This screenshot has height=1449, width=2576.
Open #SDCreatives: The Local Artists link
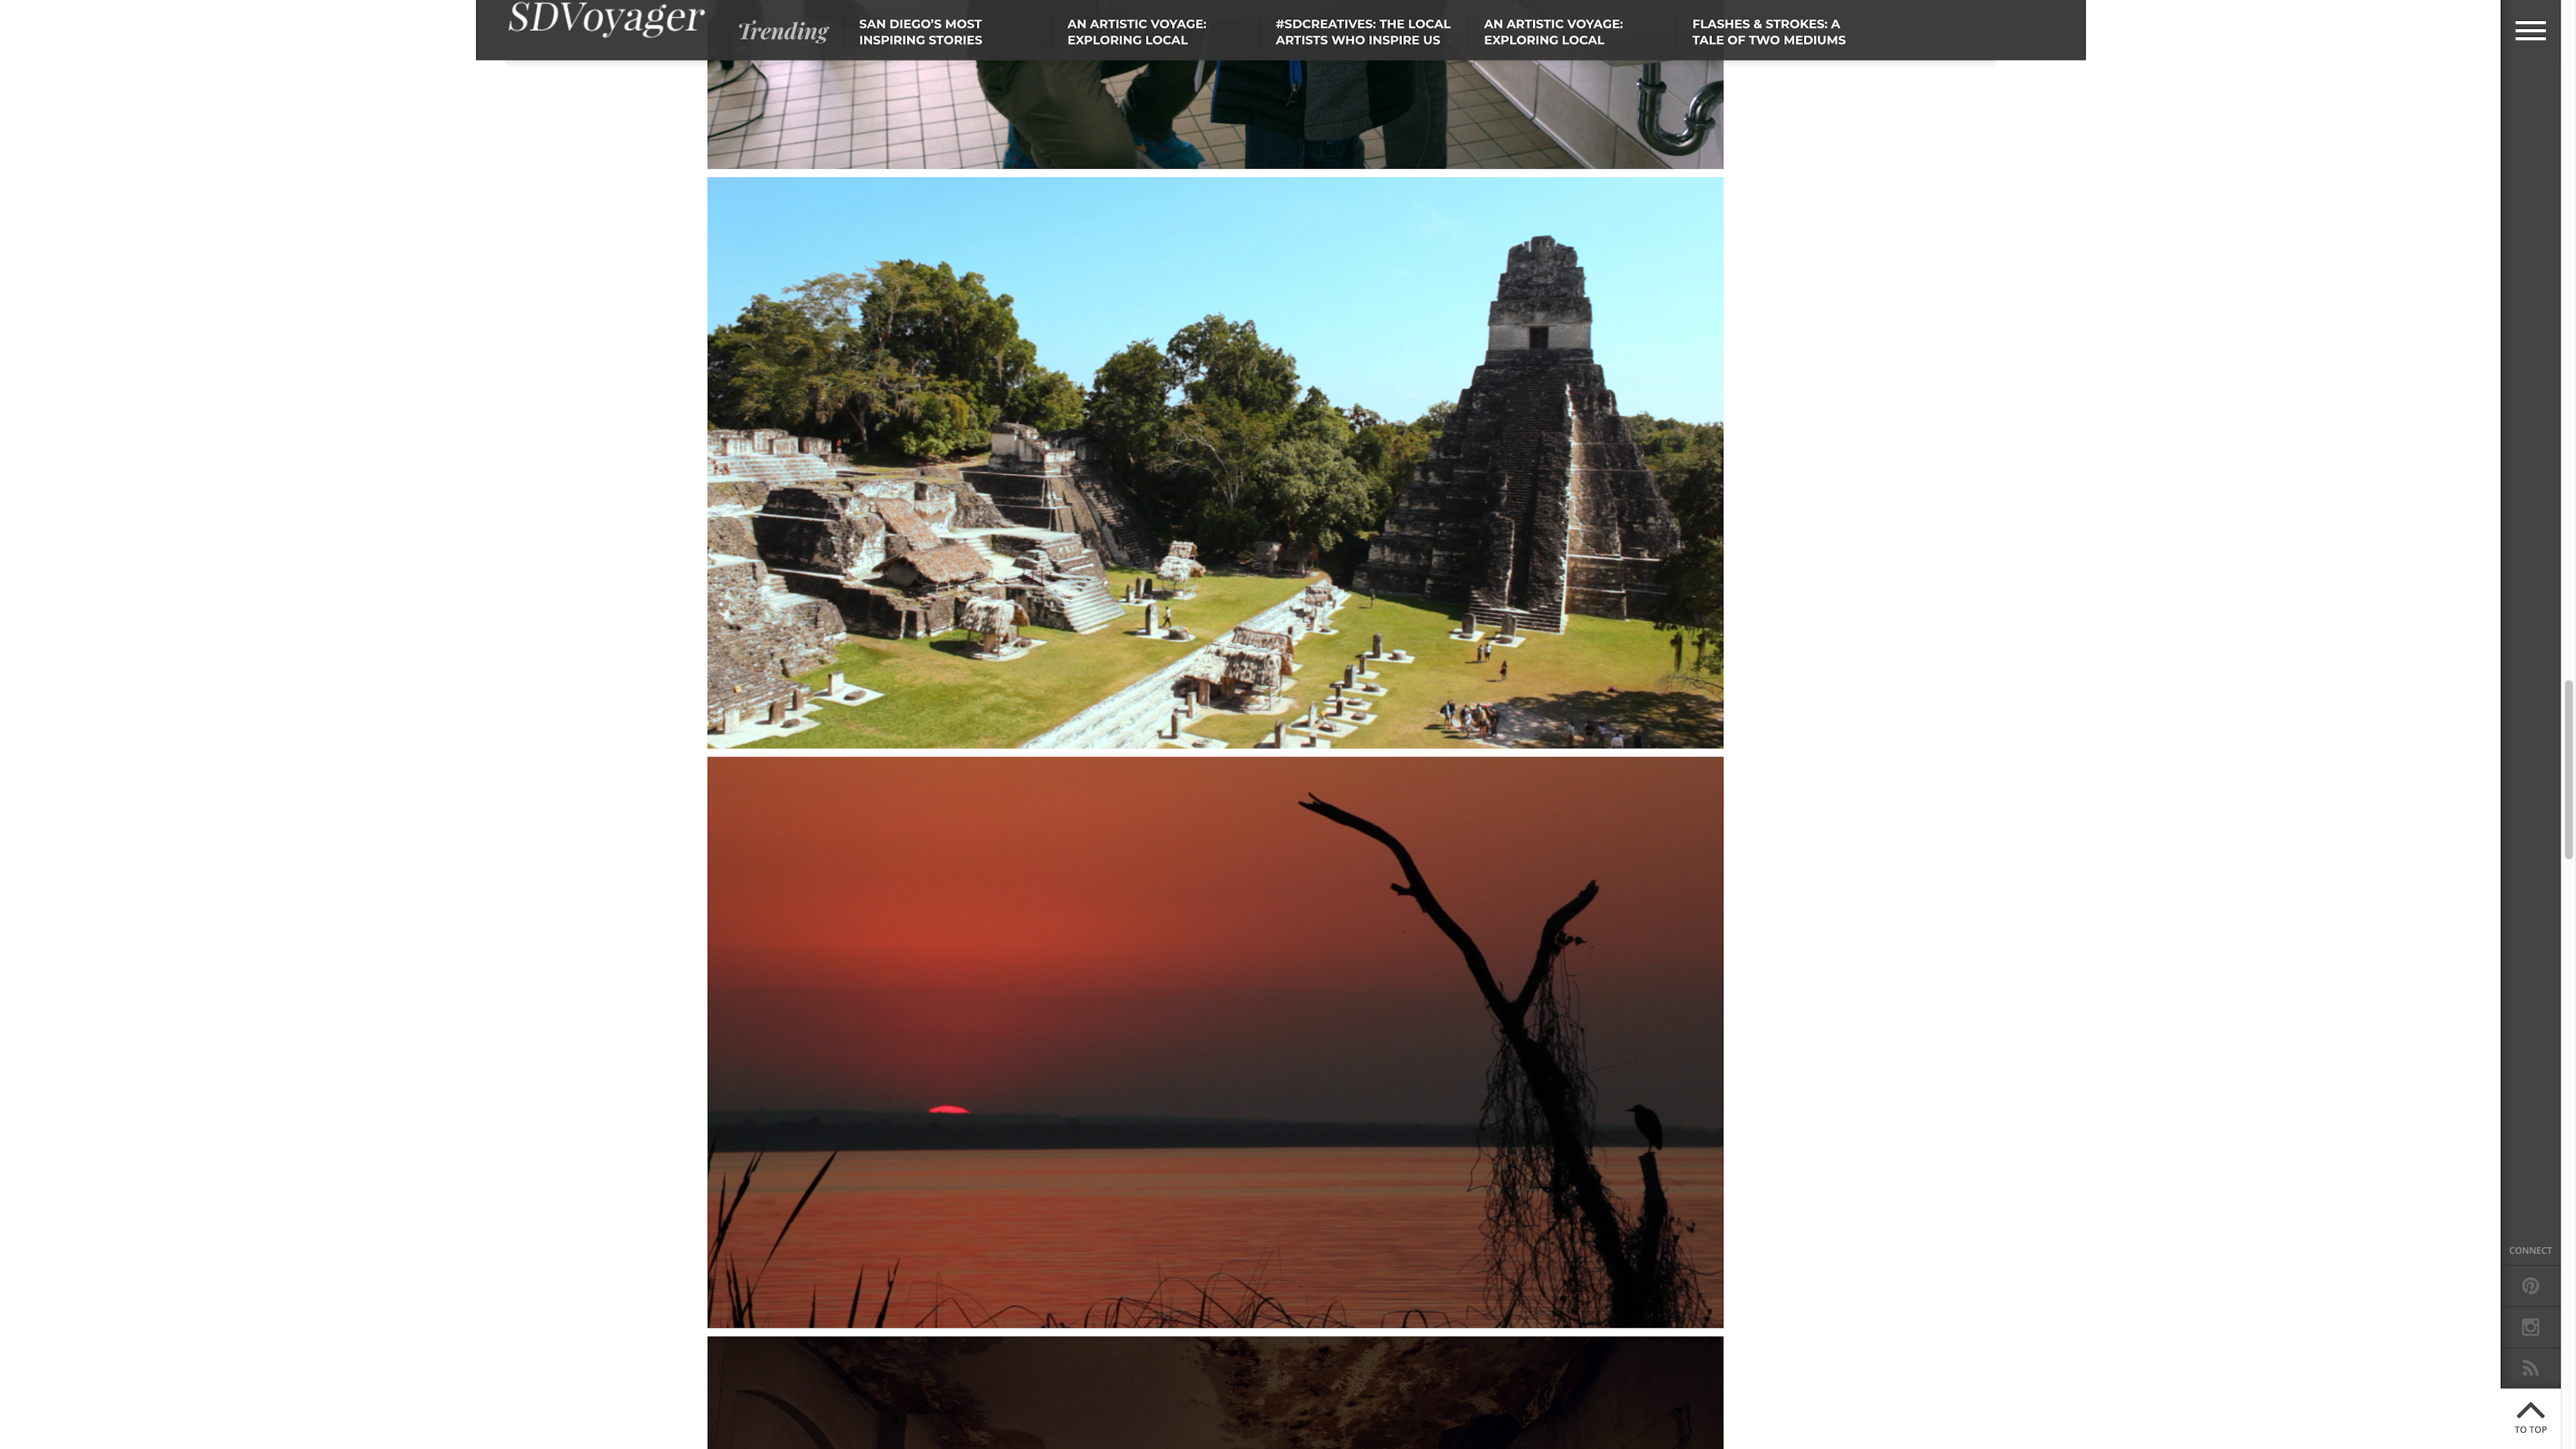[x=1361, y=32]
